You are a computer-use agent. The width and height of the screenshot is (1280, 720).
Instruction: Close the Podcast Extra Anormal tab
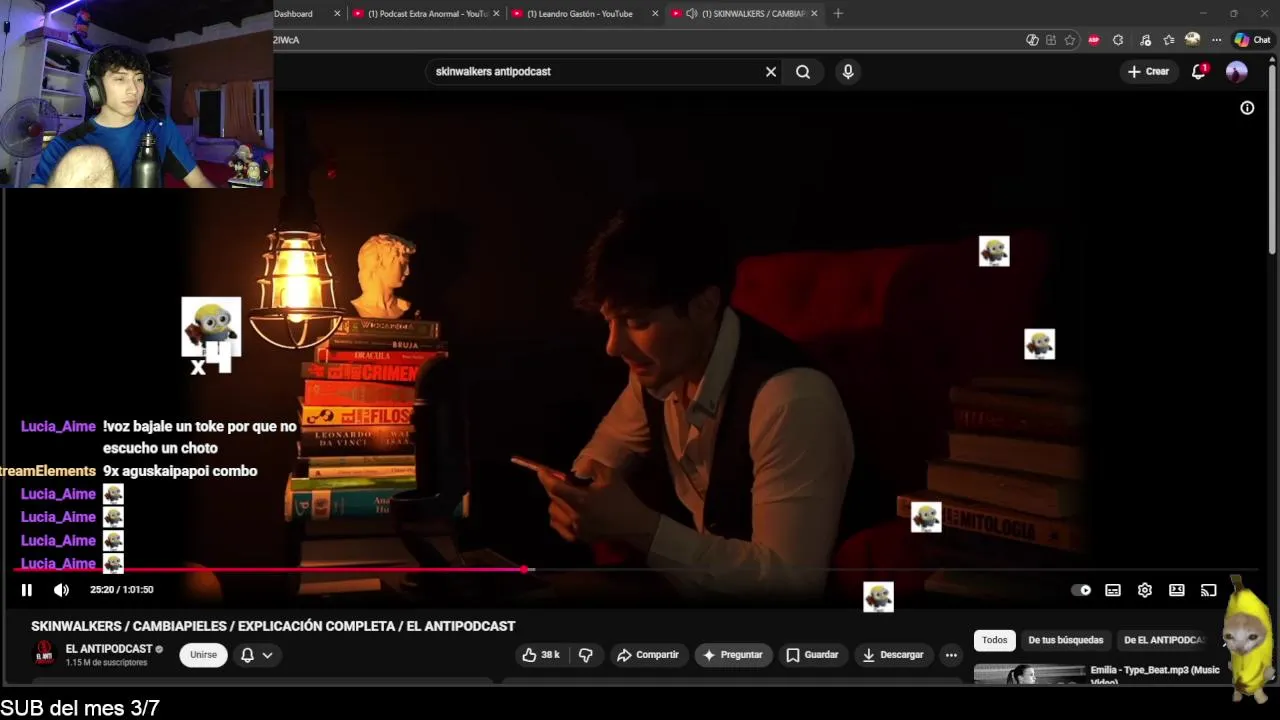[x=496, y=14]
